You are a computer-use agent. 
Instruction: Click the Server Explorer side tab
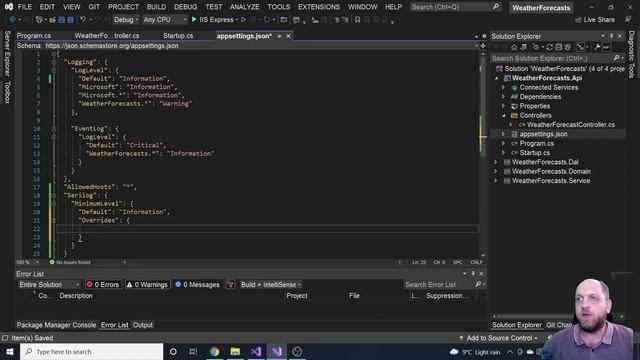[7, 53]
